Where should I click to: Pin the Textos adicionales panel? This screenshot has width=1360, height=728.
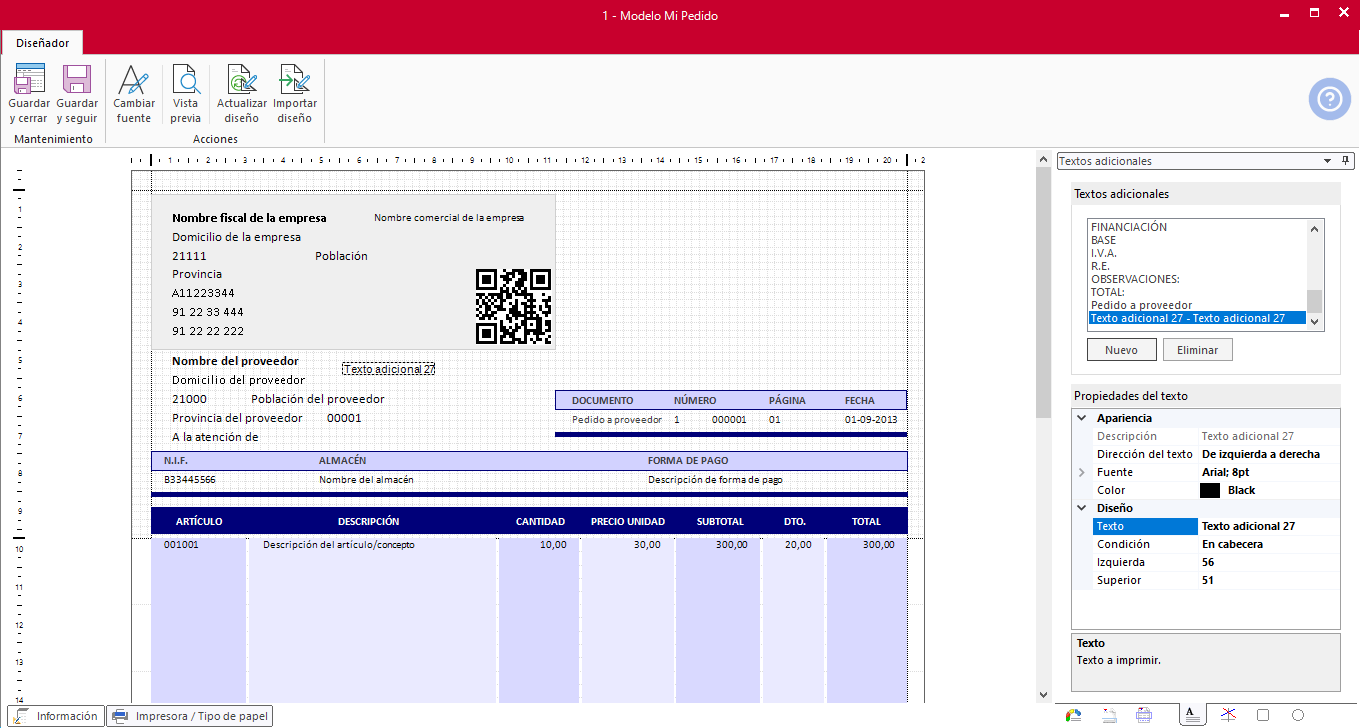click(x=1345, y=160)
